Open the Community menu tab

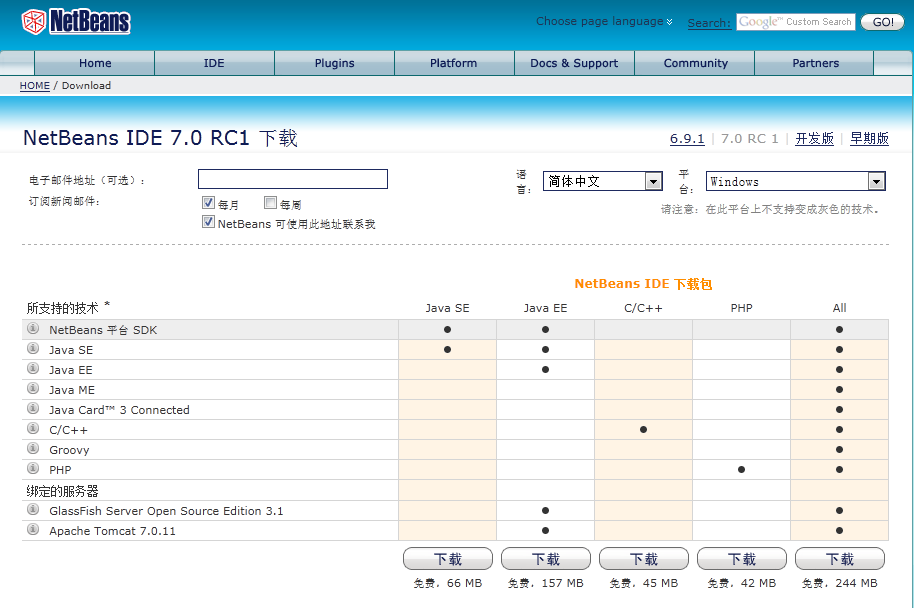(x=695, y=63)
